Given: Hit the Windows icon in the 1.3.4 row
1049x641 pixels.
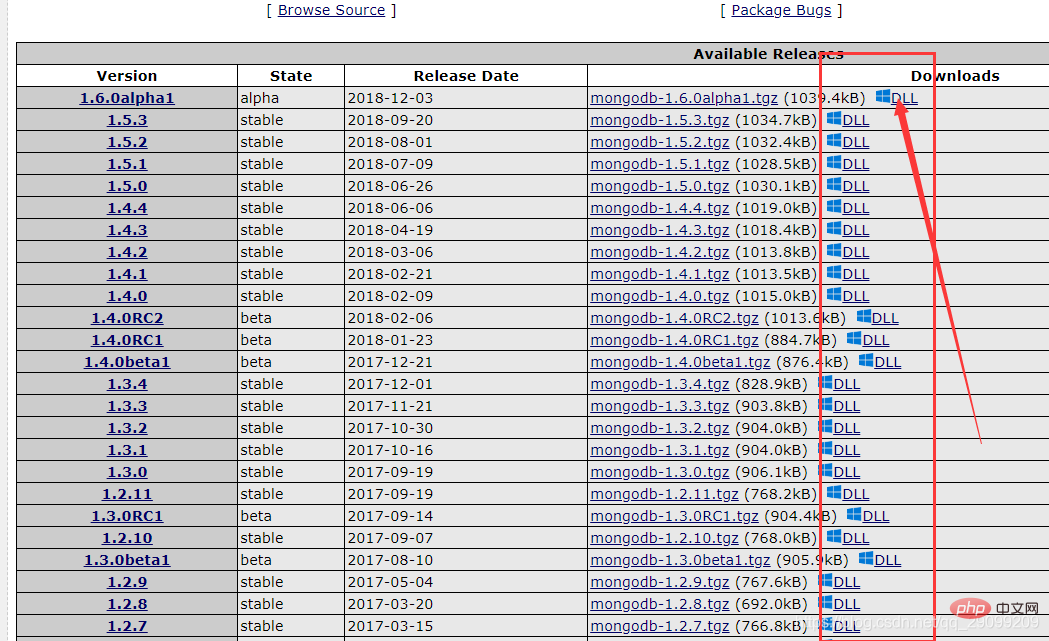Looking at the screenshot, I should point(826,383).
